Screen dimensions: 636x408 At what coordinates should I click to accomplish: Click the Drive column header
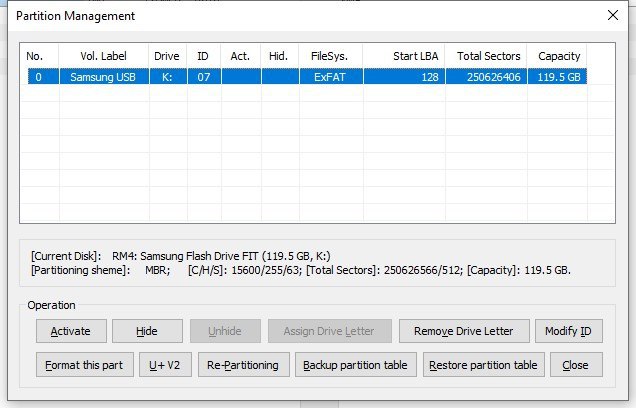pyautogui.click(x=168, y=56)
